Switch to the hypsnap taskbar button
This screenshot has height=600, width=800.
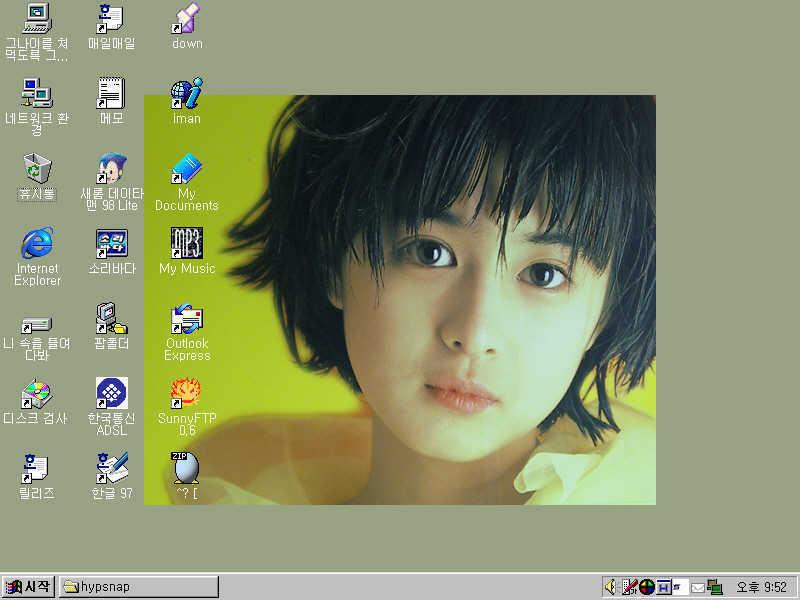(138, 587)
